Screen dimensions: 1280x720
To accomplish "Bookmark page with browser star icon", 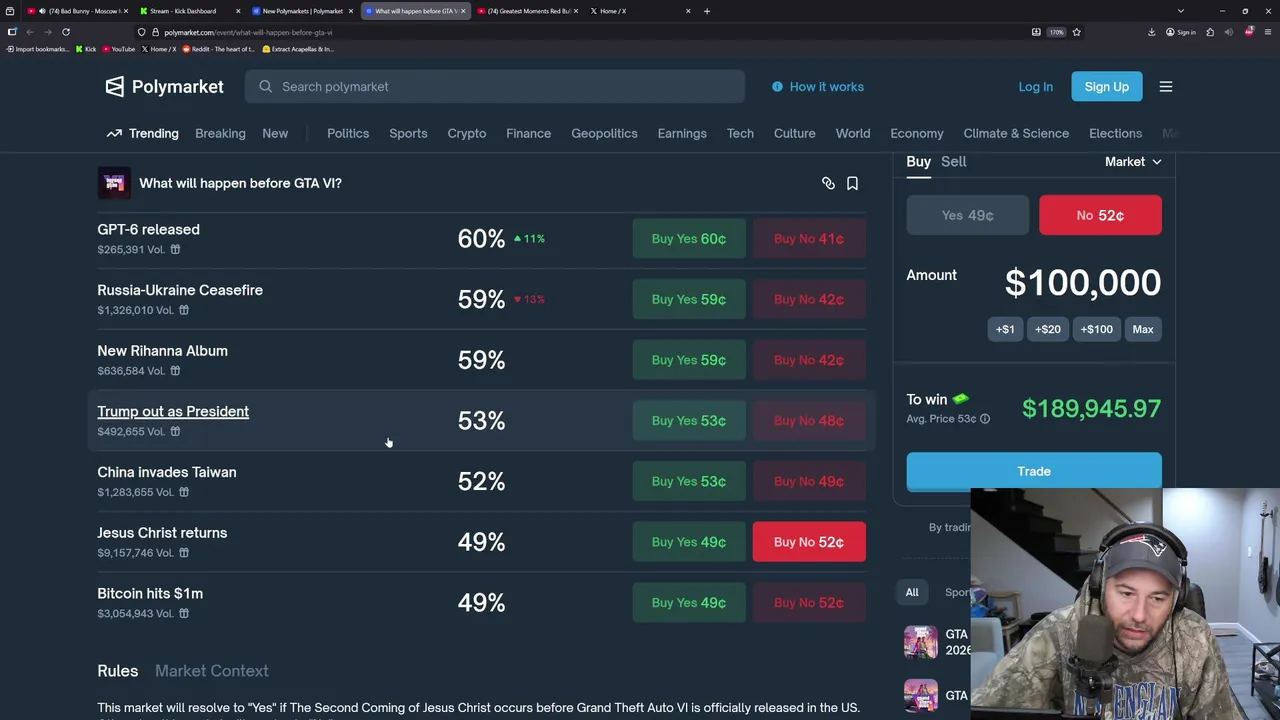I will tap(1076, 32).
